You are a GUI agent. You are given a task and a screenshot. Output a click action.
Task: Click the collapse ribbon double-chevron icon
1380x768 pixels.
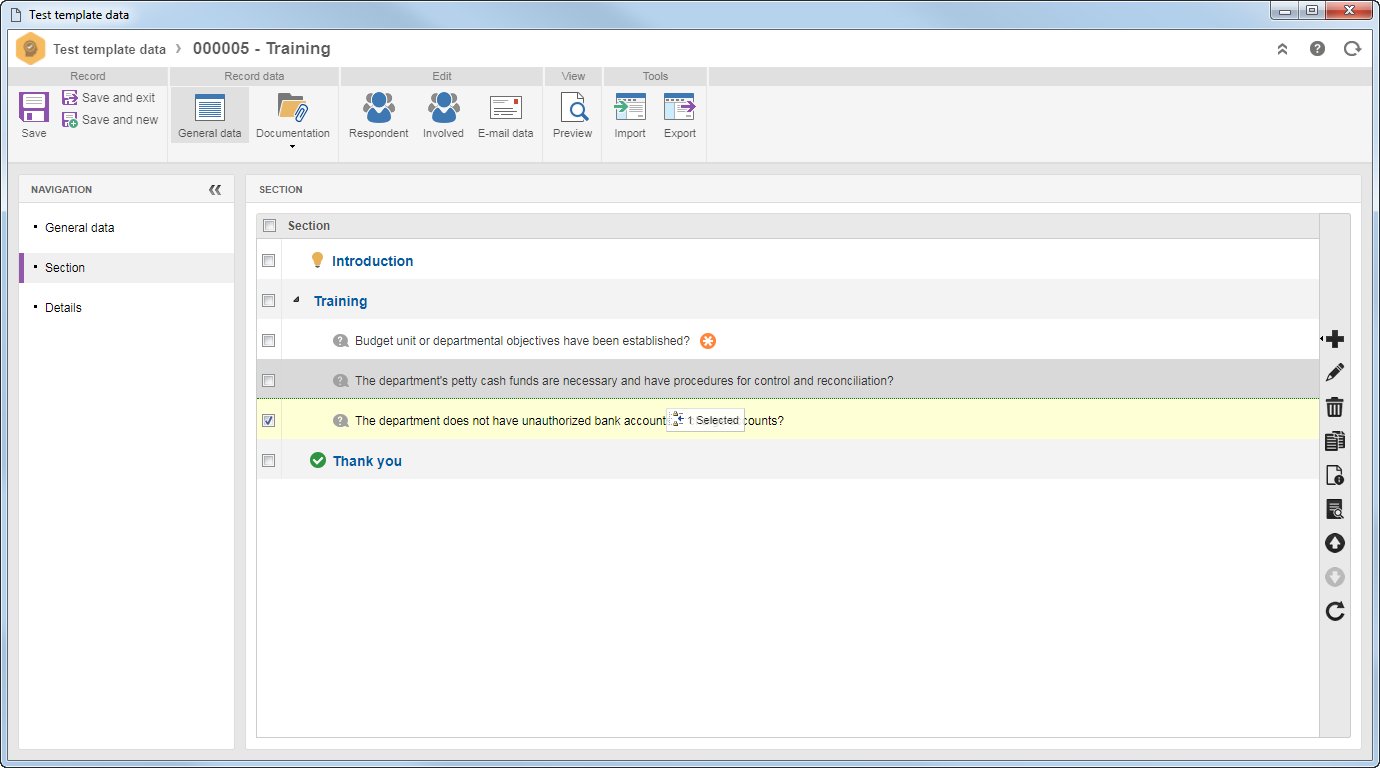tap(1282, 49)
